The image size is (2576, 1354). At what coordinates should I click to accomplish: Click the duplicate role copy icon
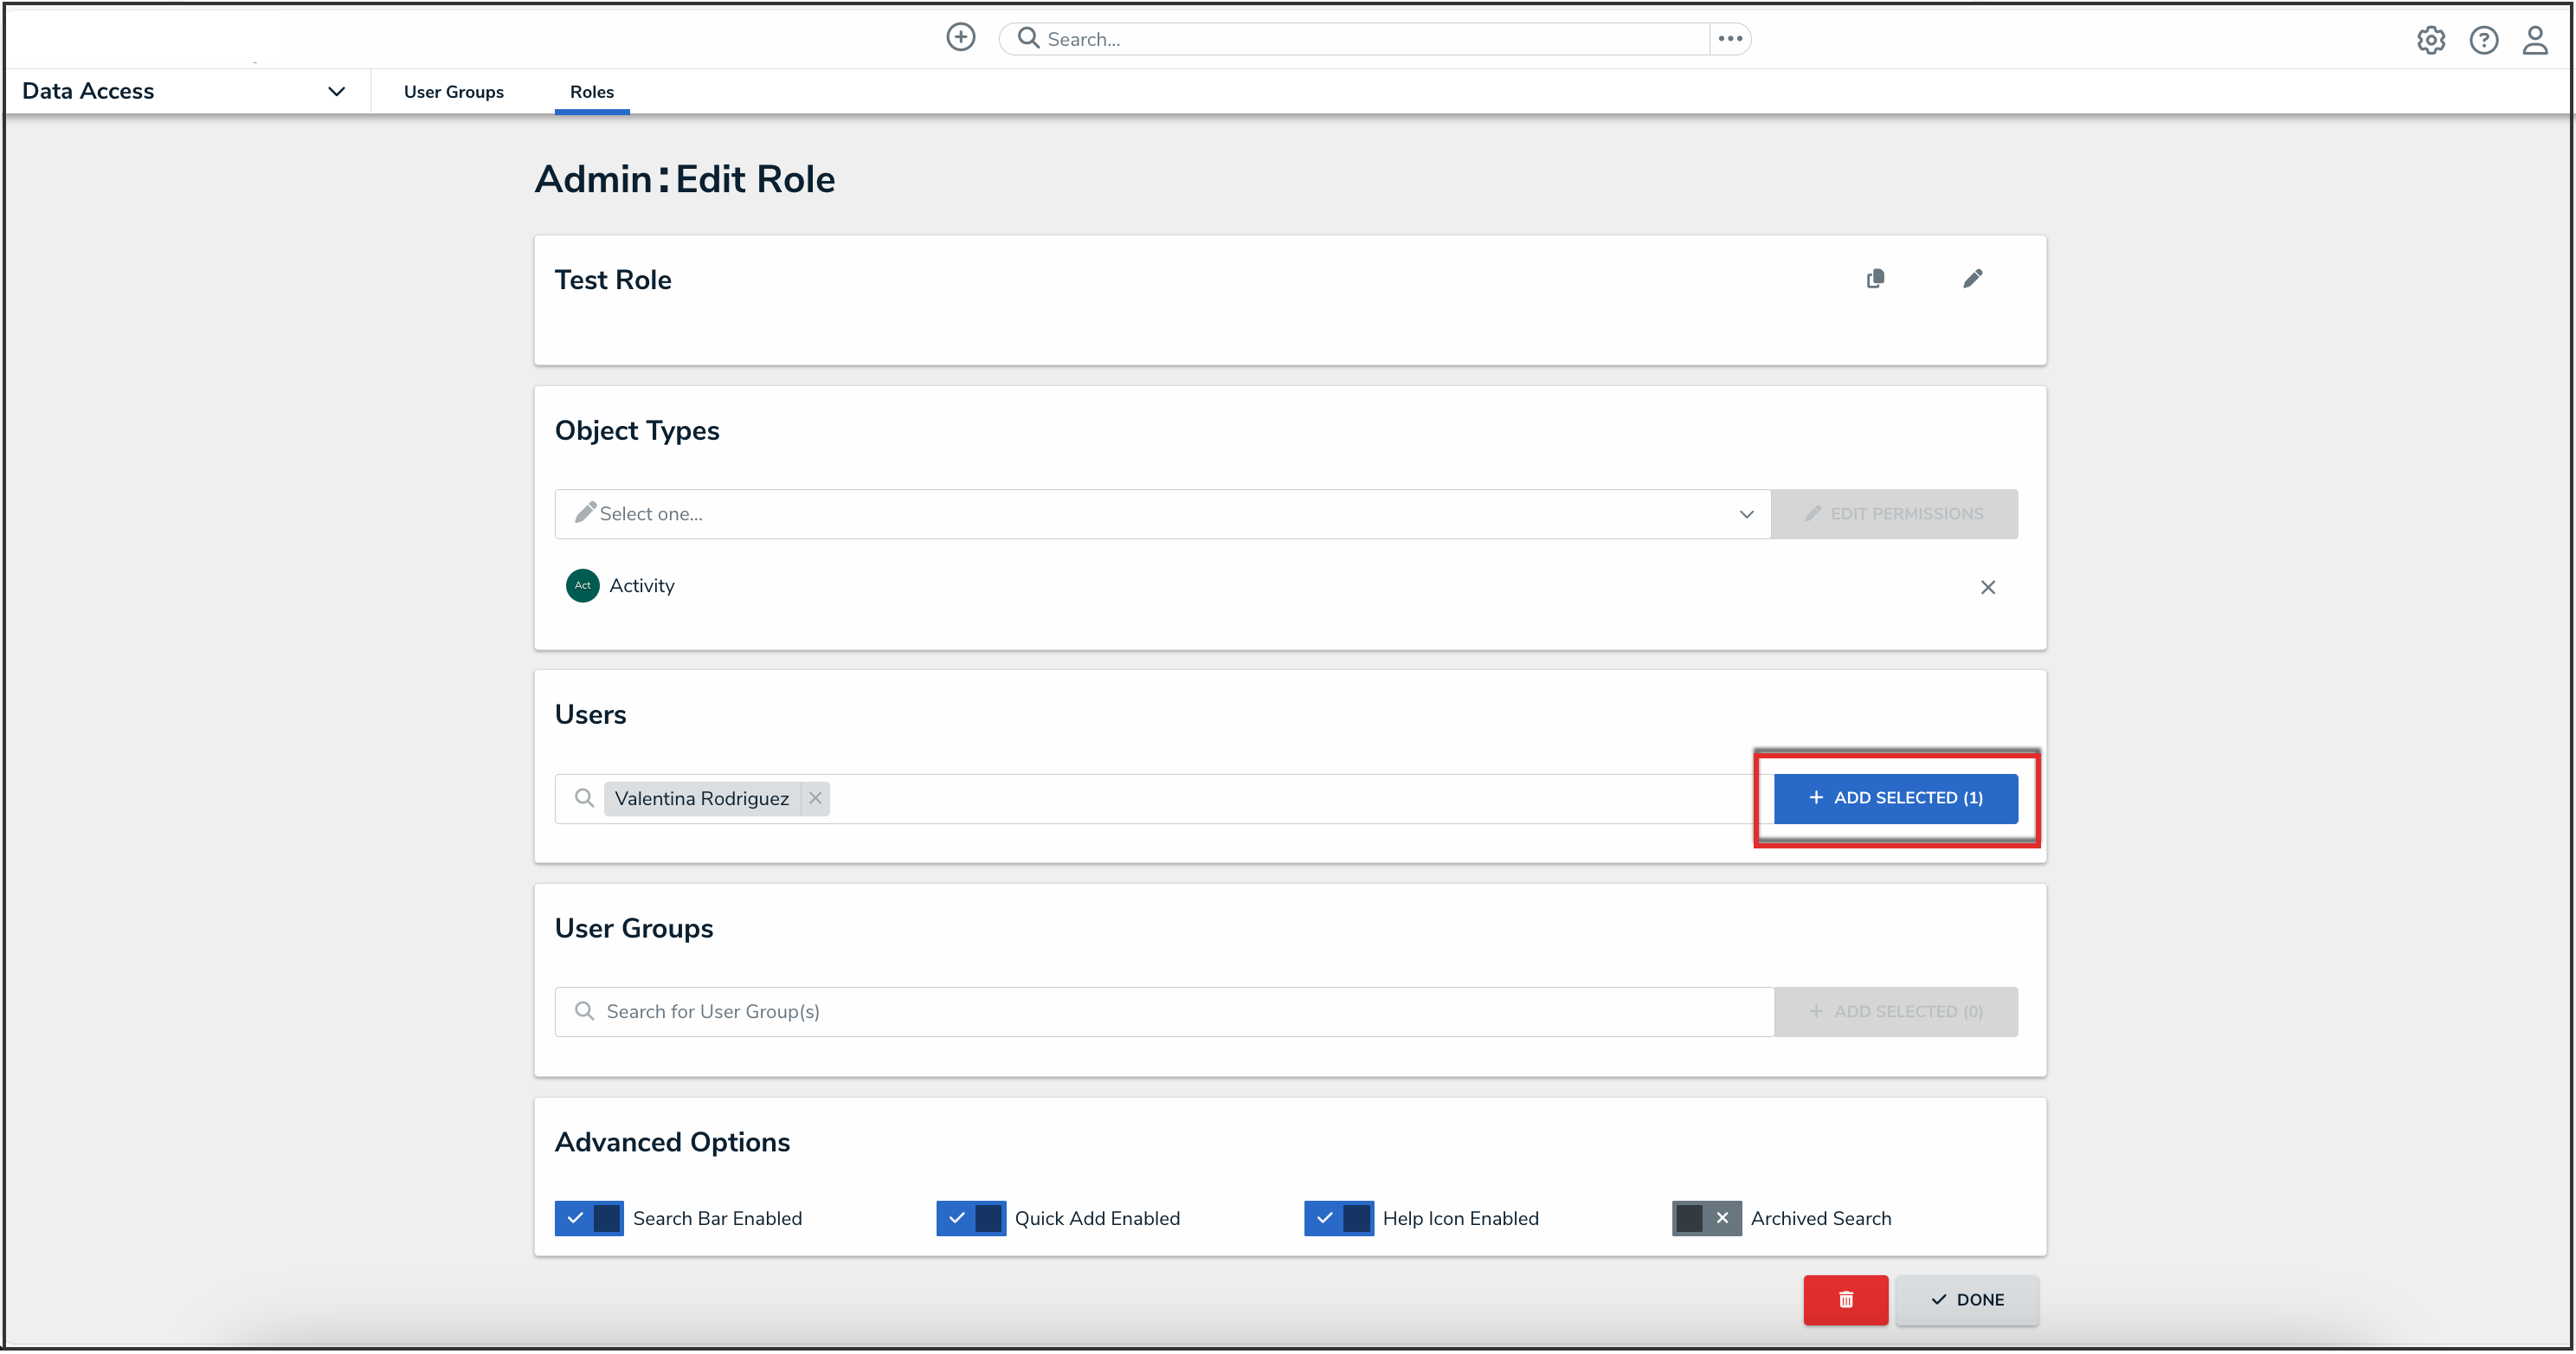(1875, 279)
